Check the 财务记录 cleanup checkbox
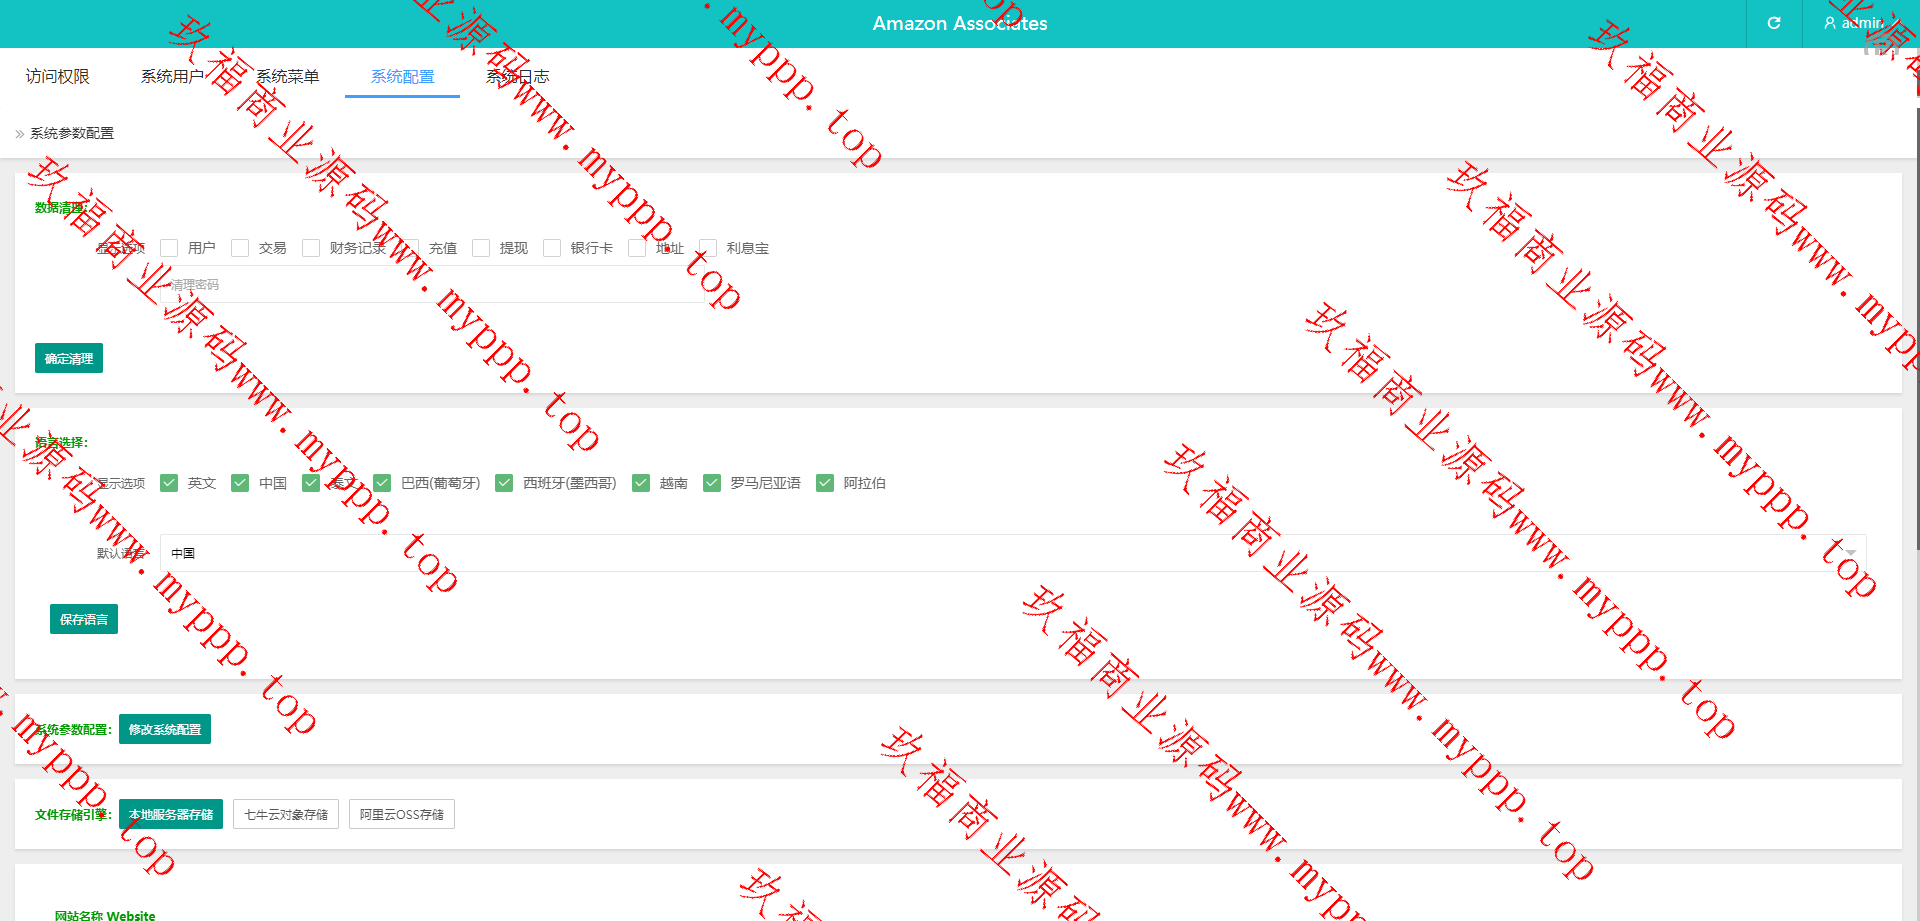Viewport: 1920px width, 921px height. [311, 248]
